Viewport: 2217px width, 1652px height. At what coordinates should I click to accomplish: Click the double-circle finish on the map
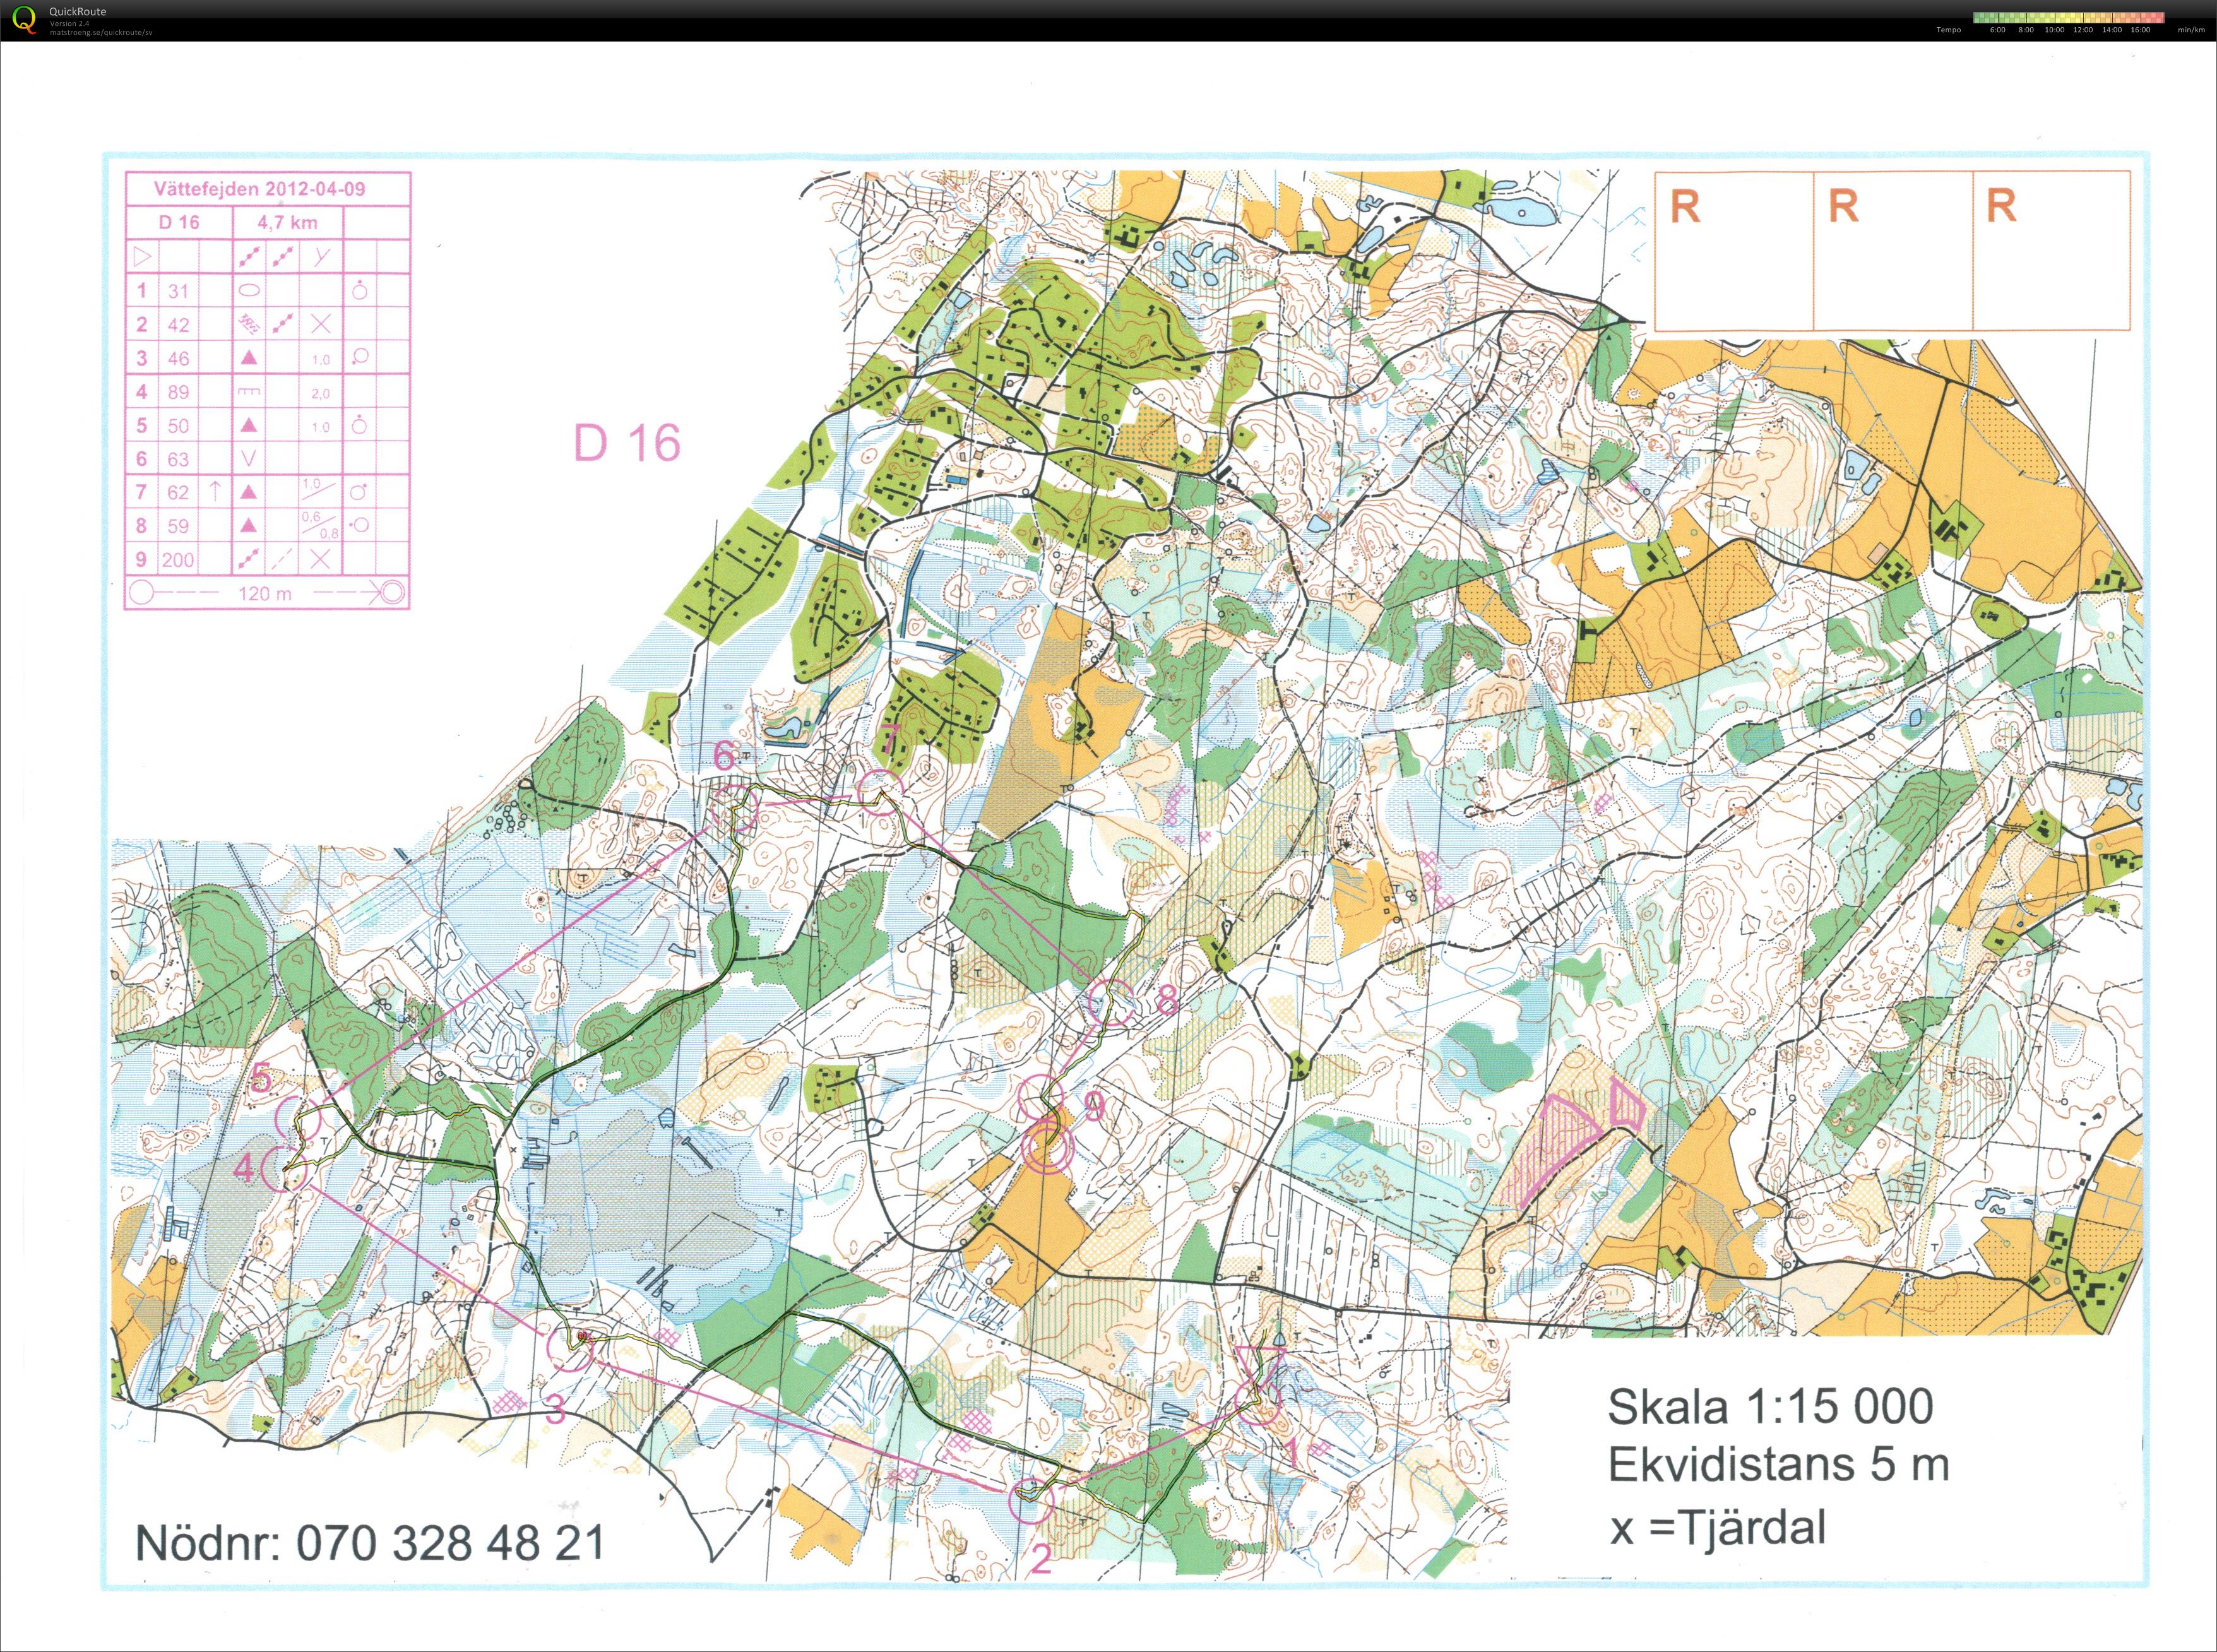pyautogui.click(x=1047, y=1148)
